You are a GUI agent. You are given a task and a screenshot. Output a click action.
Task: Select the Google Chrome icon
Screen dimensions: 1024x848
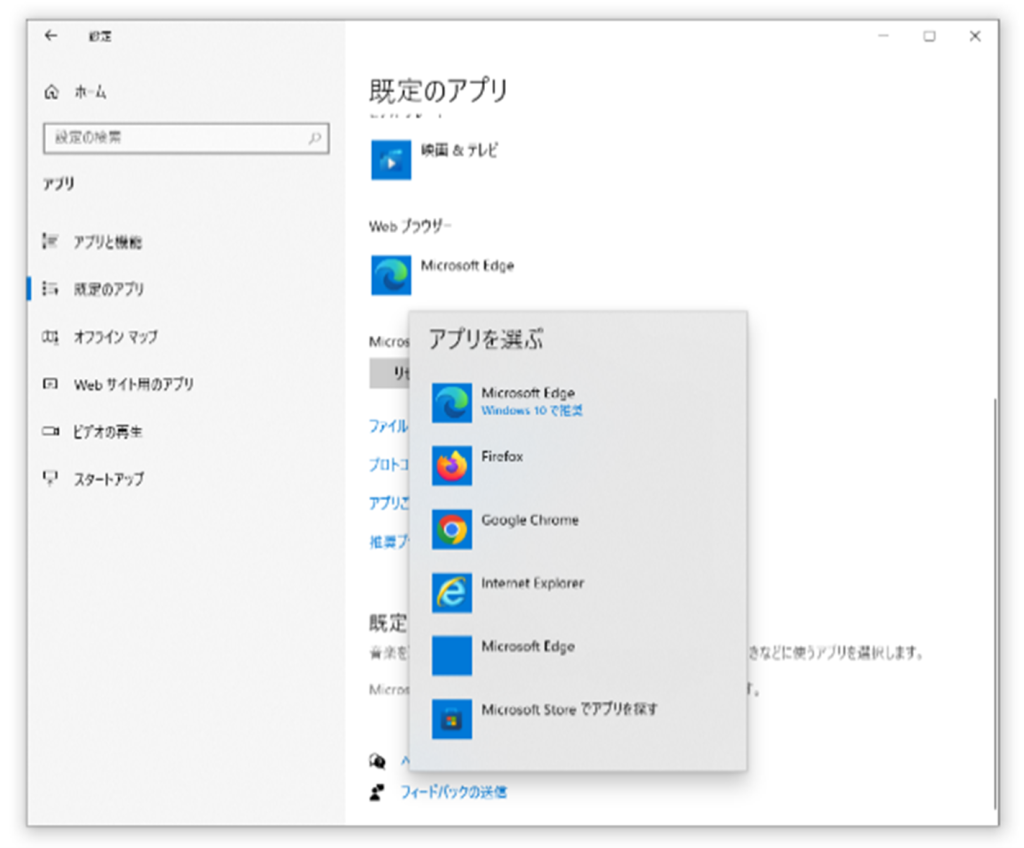(452, 529)
